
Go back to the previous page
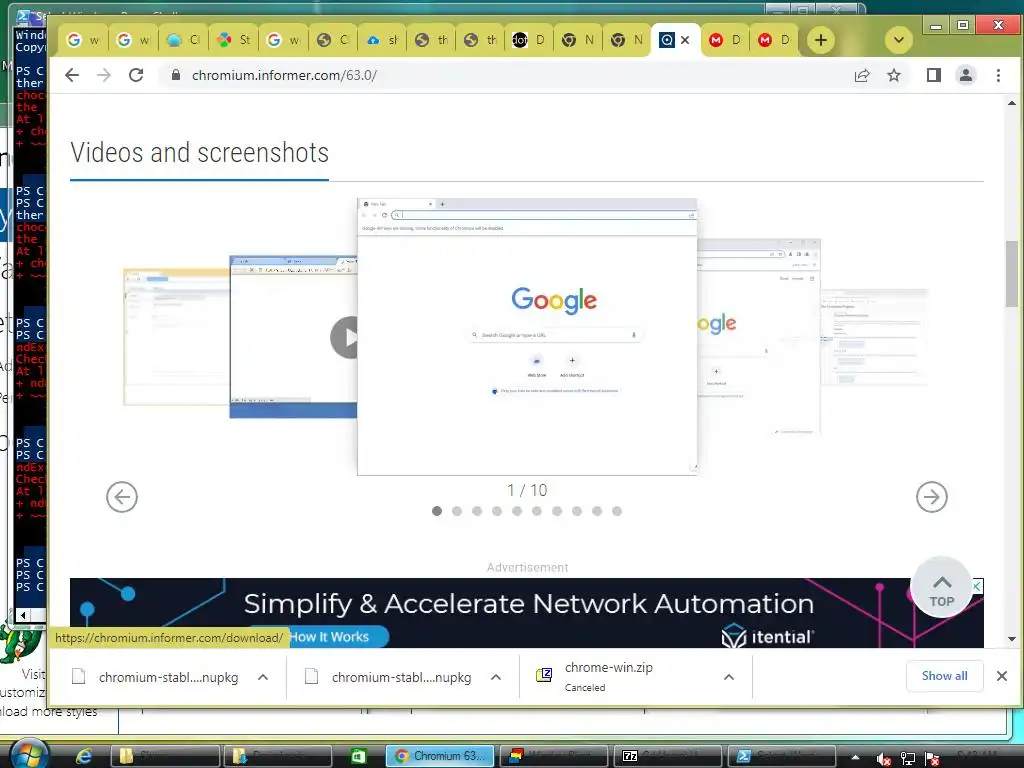[72, 75]
